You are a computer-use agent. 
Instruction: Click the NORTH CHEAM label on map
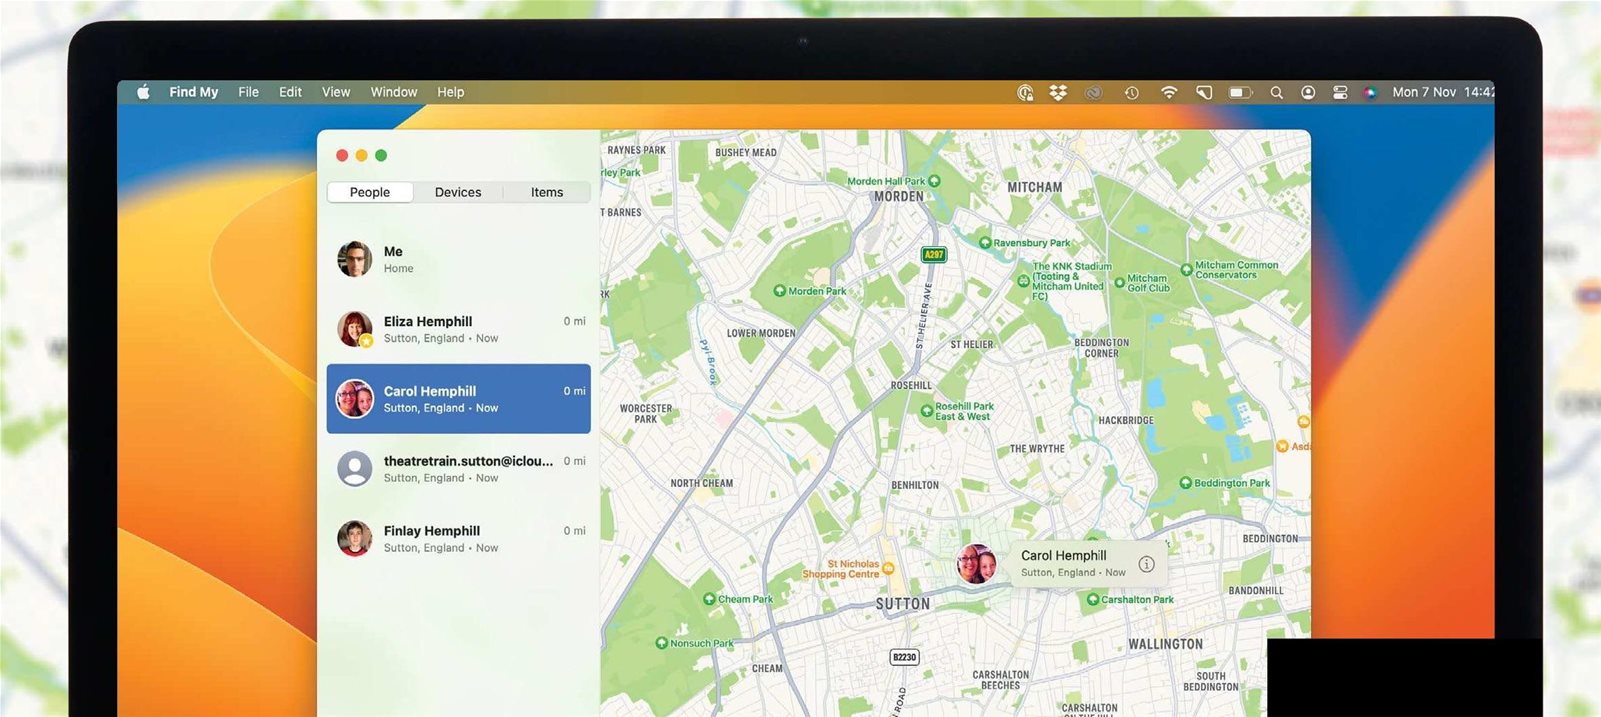click(702, 483)
